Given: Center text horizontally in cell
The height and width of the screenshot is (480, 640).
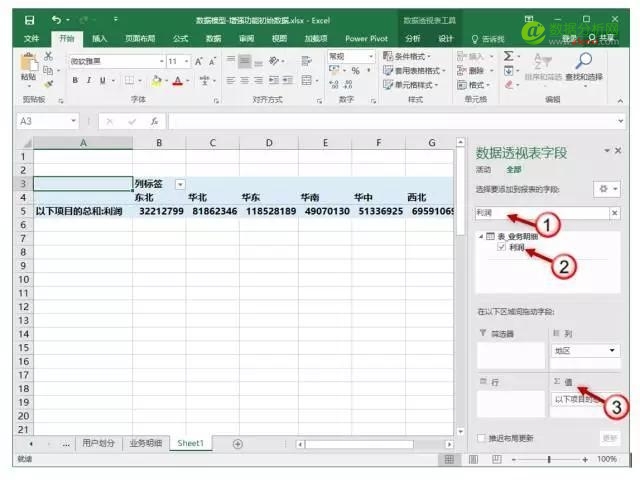Looking at the screenshot, I should [244, 80].
